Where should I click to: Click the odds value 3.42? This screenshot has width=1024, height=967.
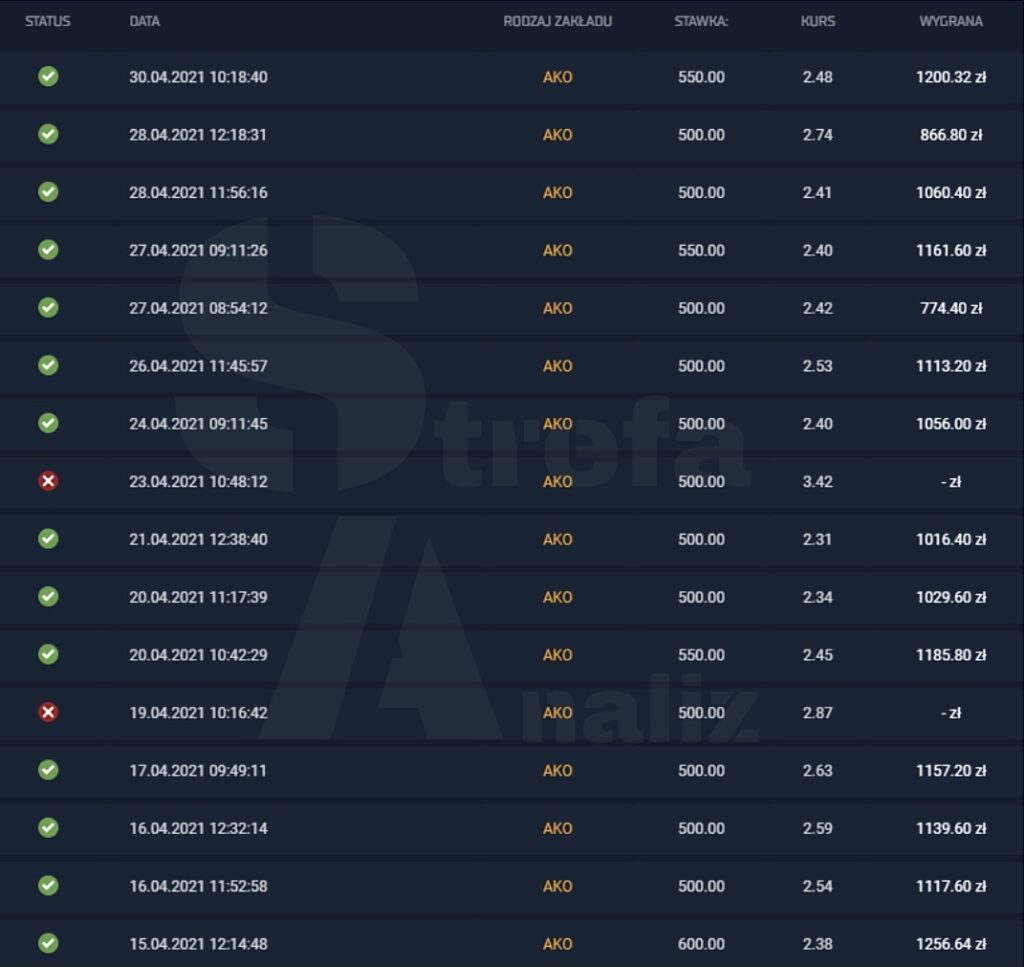coord(818,482)
